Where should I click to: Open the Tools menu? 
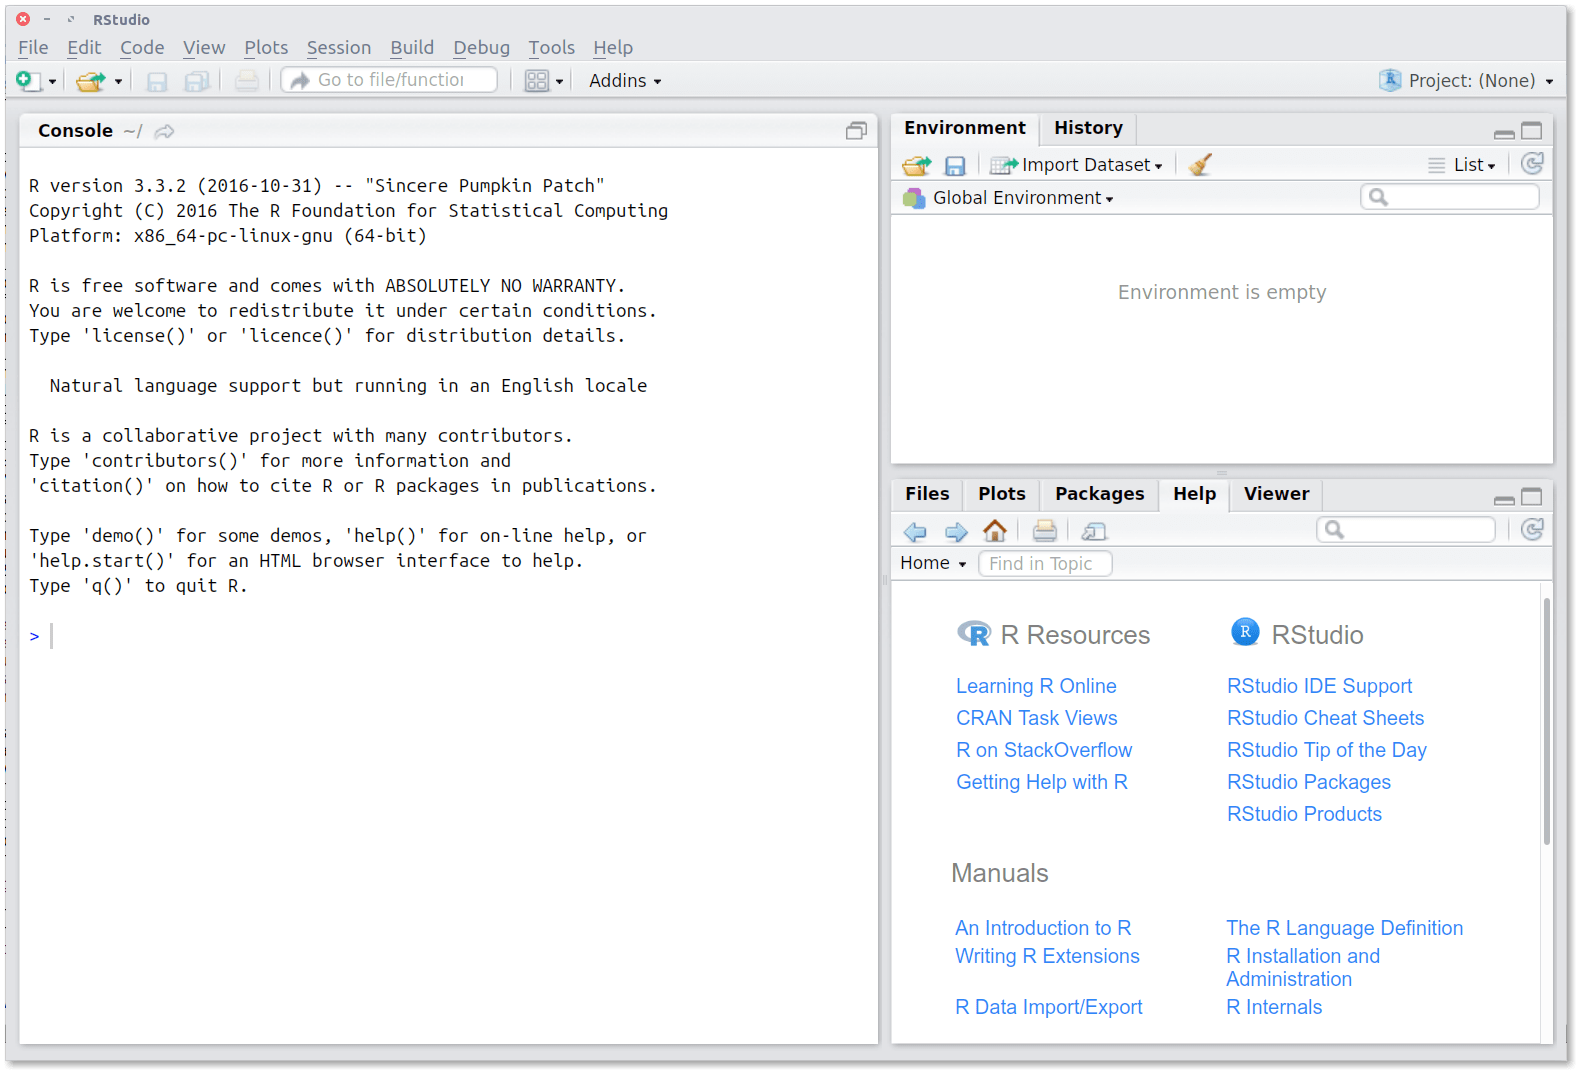click(x=551, y=47)
